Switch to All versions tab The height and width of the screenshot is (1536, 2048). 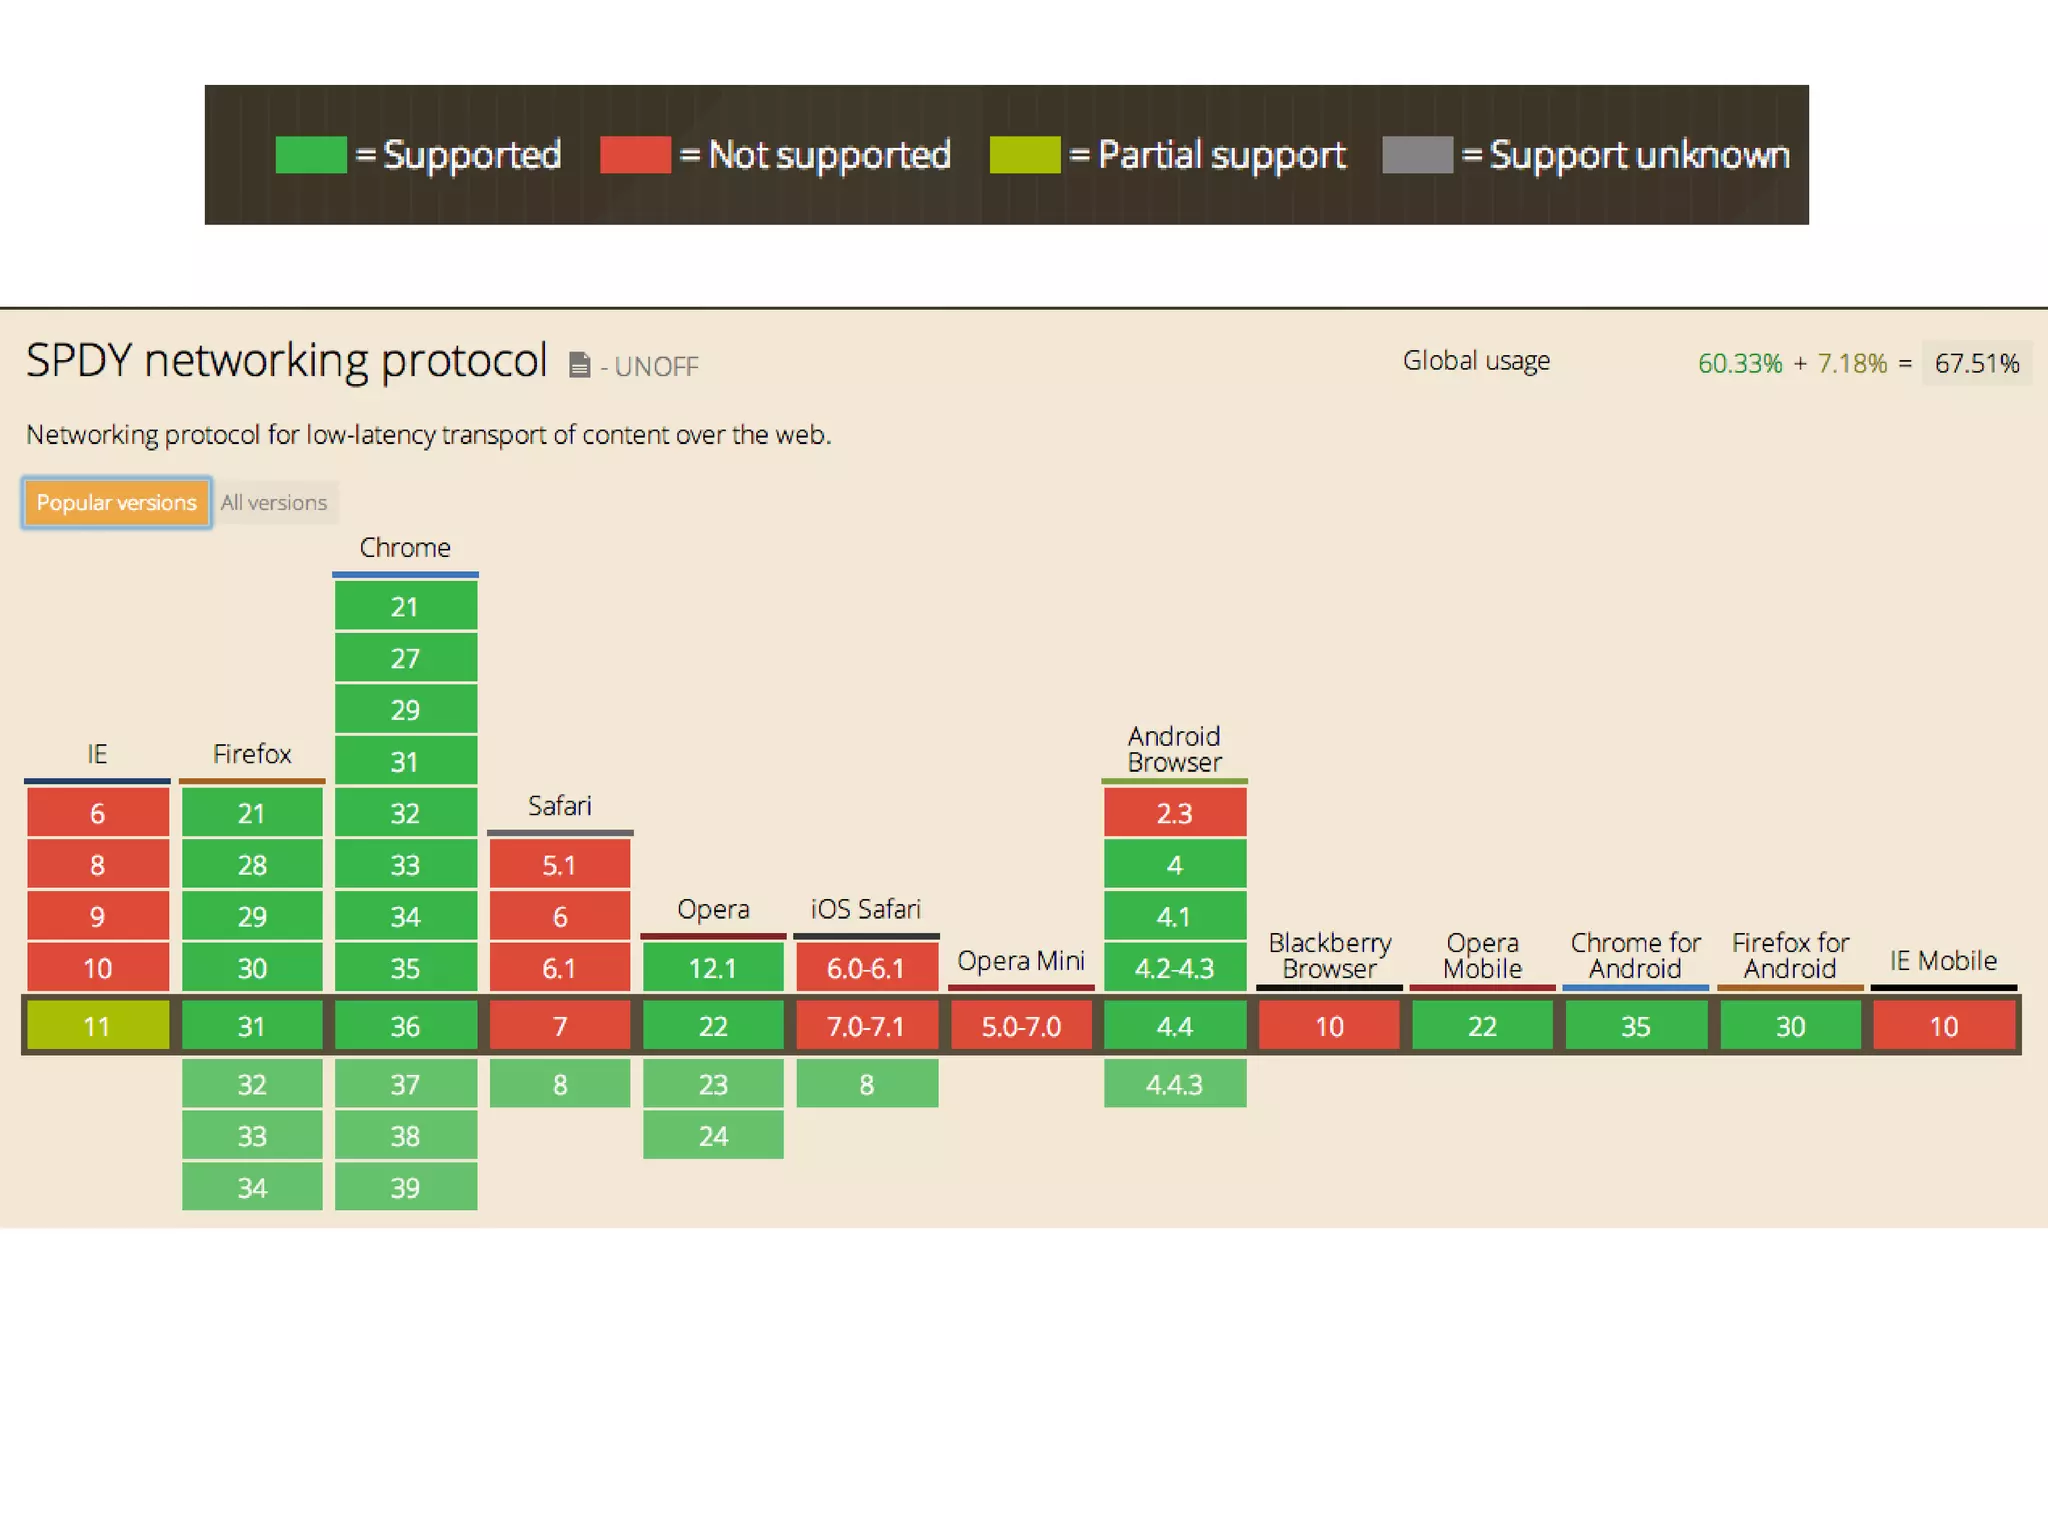[x=274, y=502]
